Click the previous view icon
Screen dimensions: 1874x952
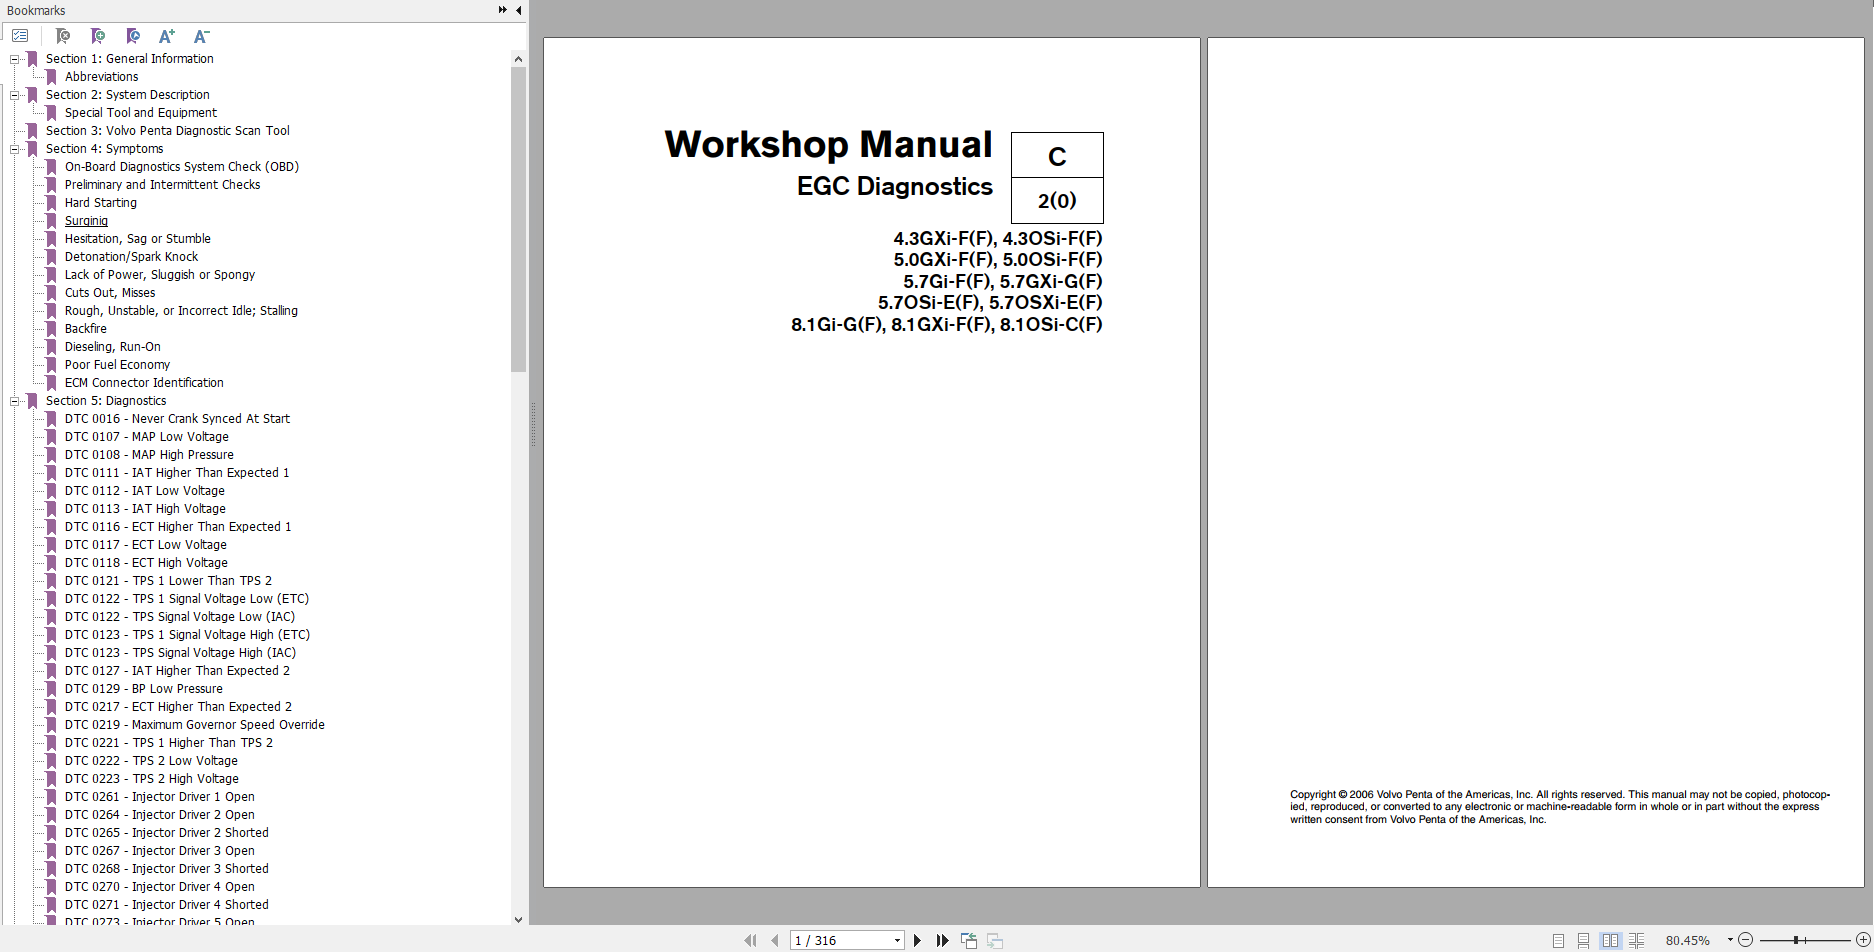pyautogui.click(x=969, y=940)
